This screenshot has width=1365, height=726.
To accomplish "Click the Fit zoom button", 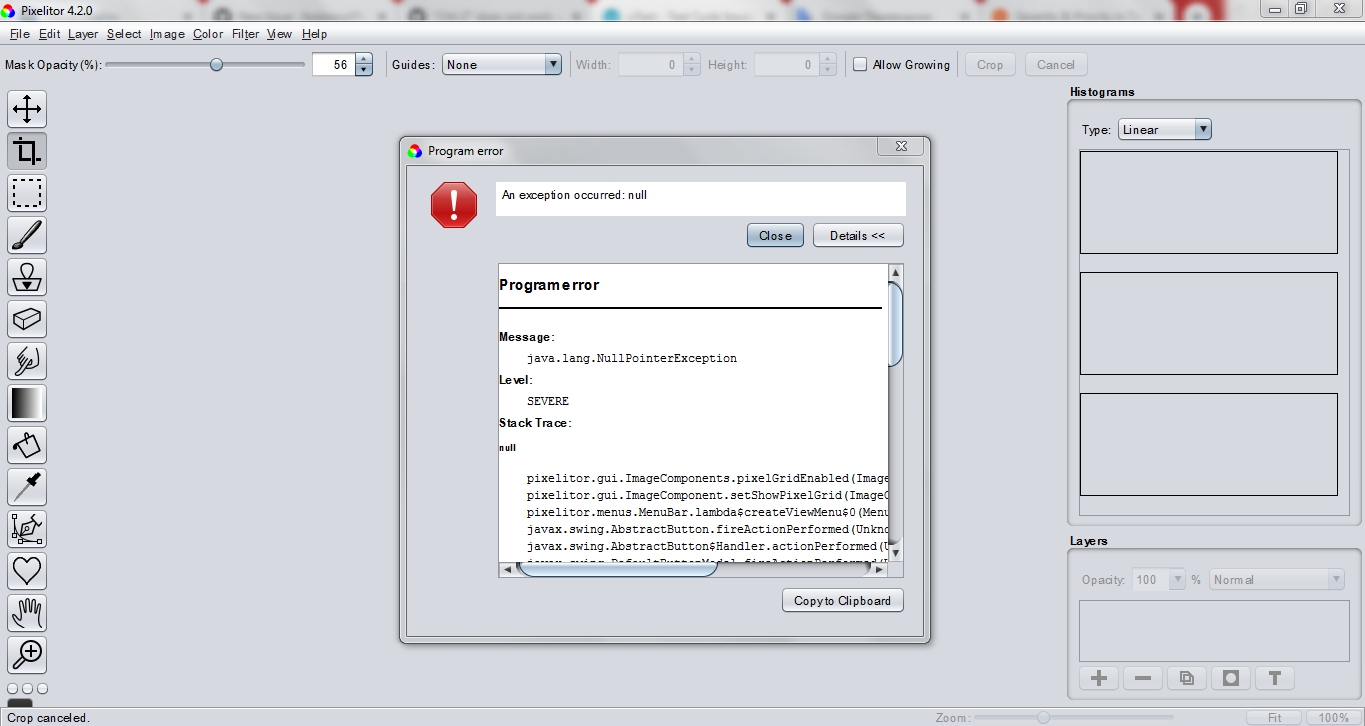I will point(1275,718).
